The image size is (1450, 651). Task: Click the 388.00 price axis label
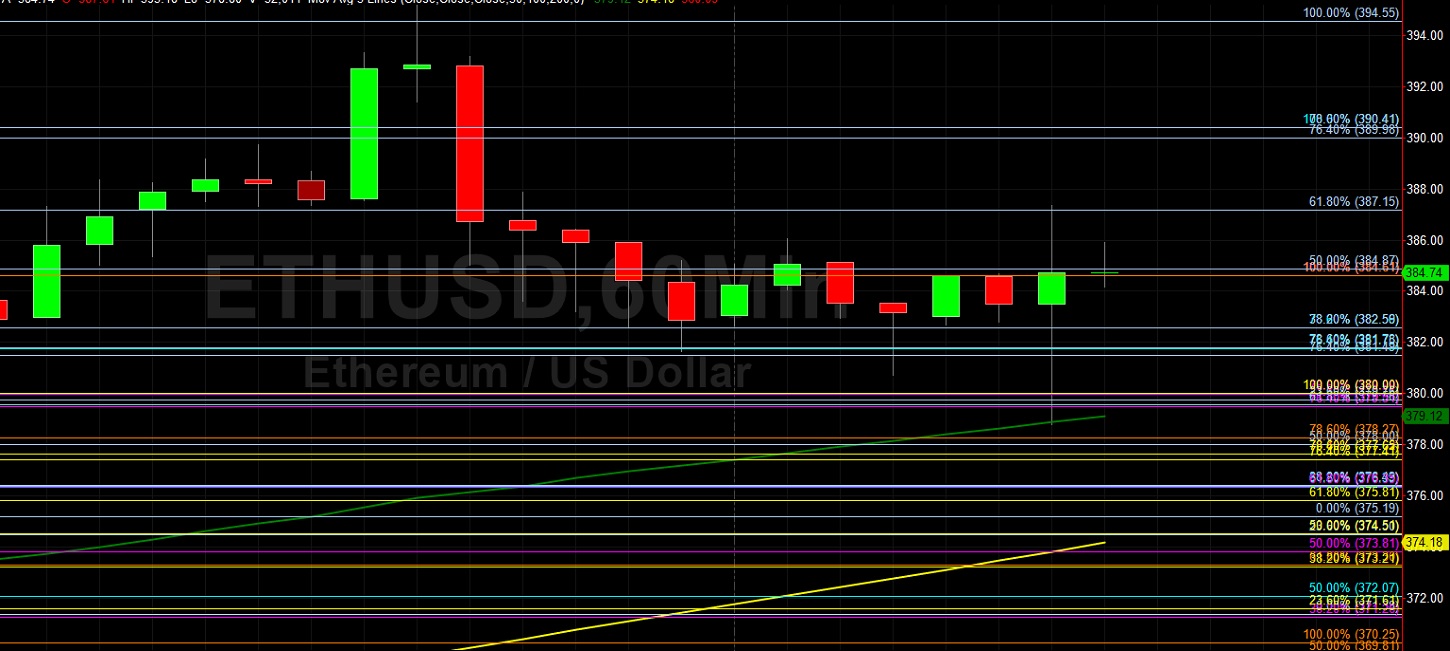pos(1425,189)
